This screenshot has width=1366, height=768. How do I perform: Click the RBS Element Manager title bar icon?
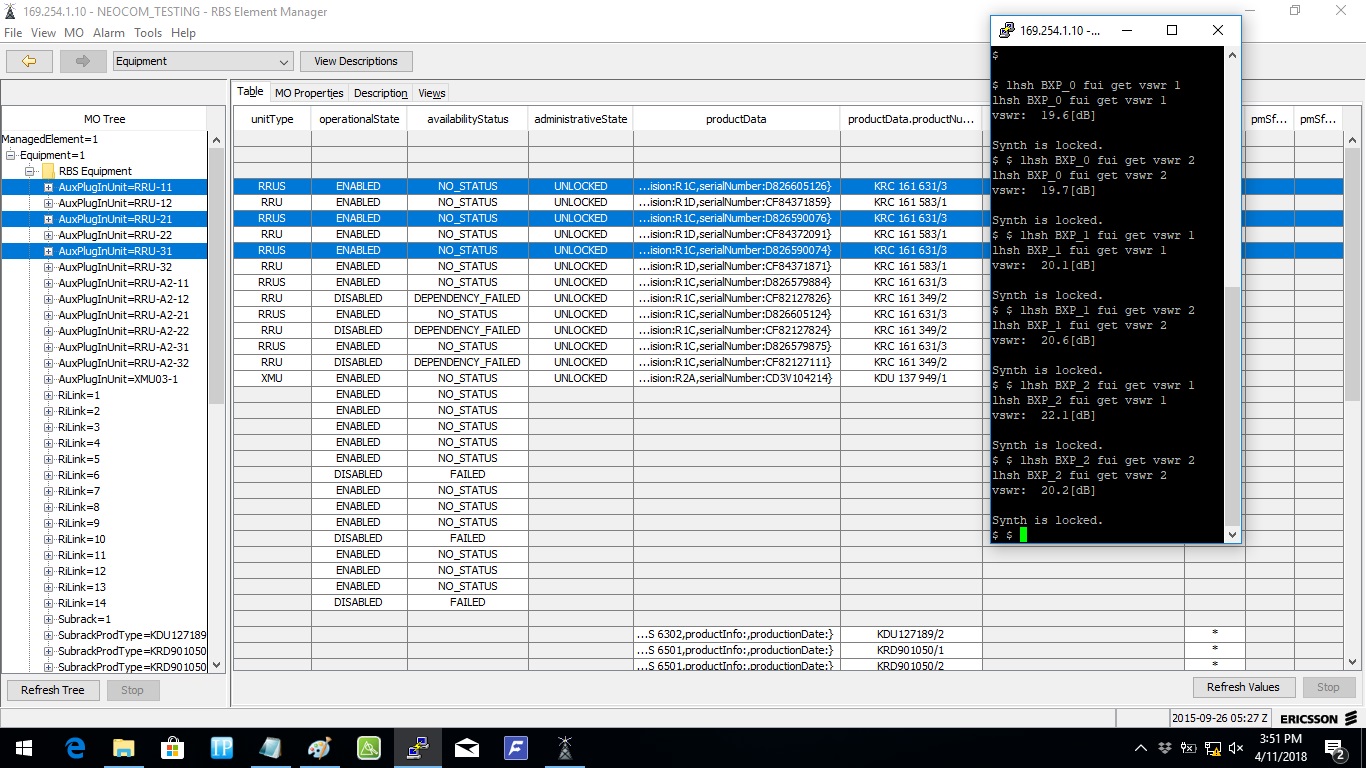[x=11, y=11]
